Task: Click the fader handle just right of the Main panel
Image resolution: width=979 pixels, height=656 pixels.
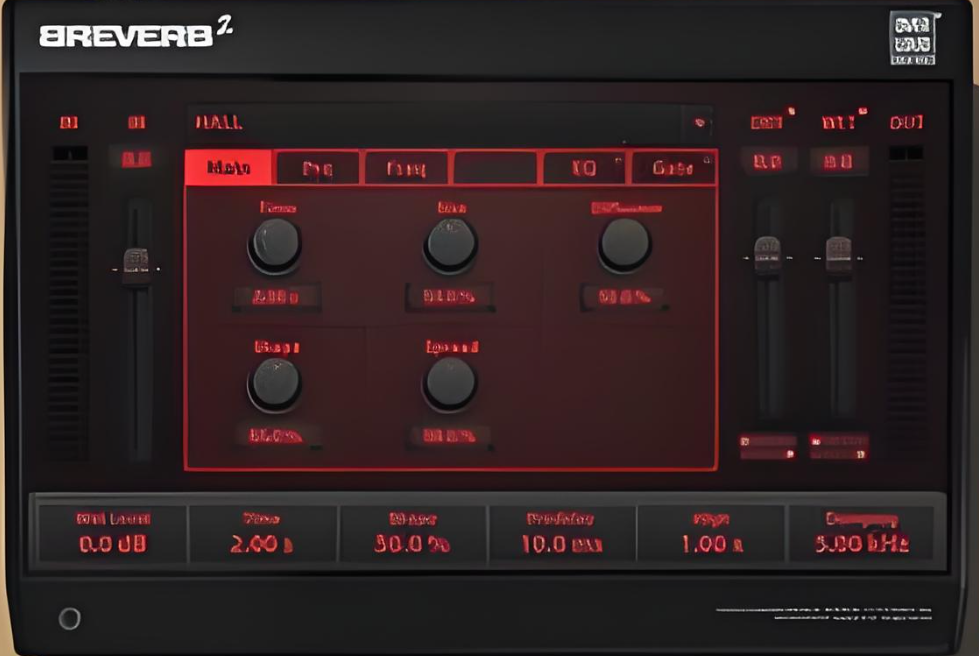Action: point(767,255)
